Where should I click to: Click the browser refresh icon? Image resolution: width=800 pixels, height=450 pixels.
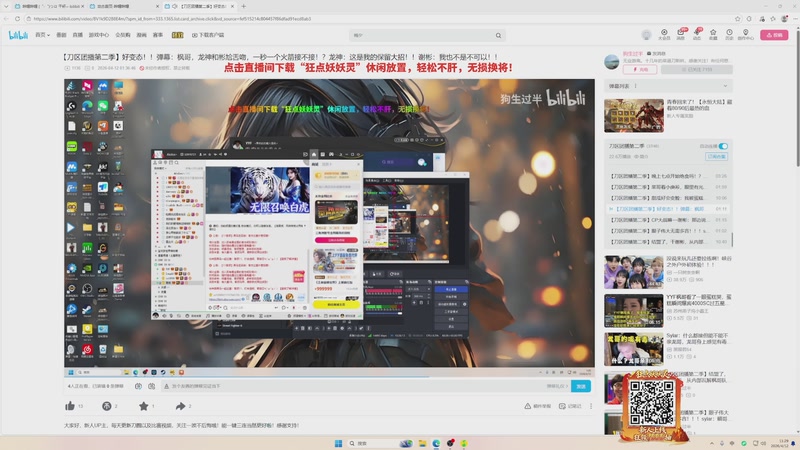17,19
